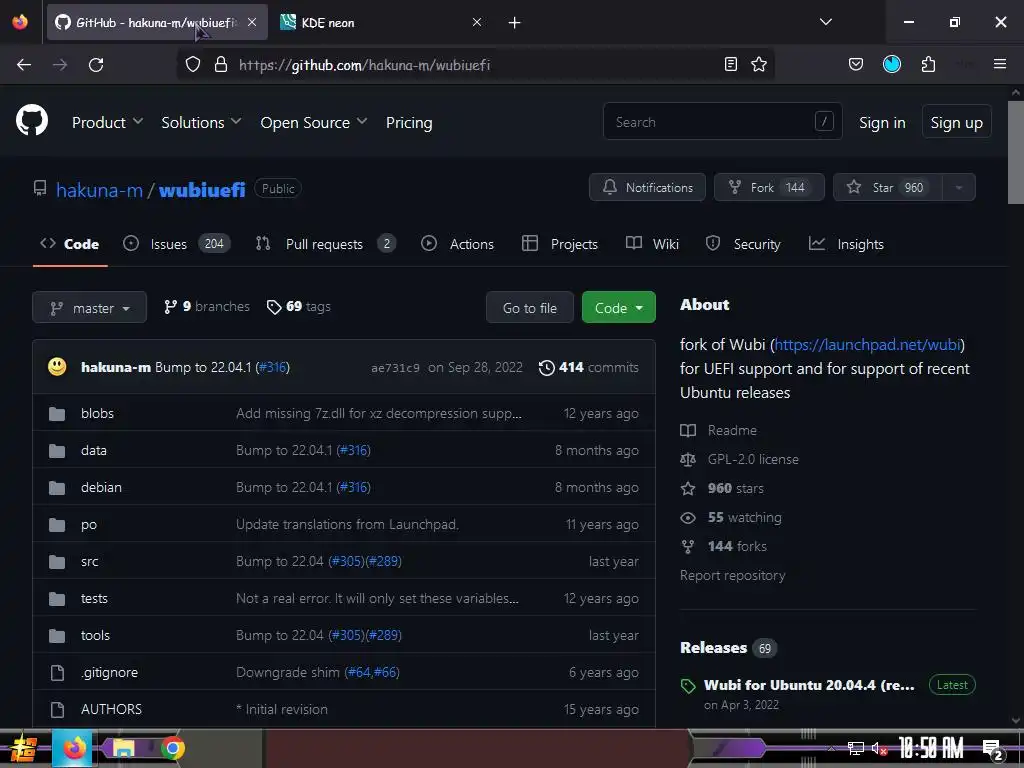Open Chrome from the taskbar
Screen dimensions: 1024x768
pyautogui.click(x=173, y=748)
